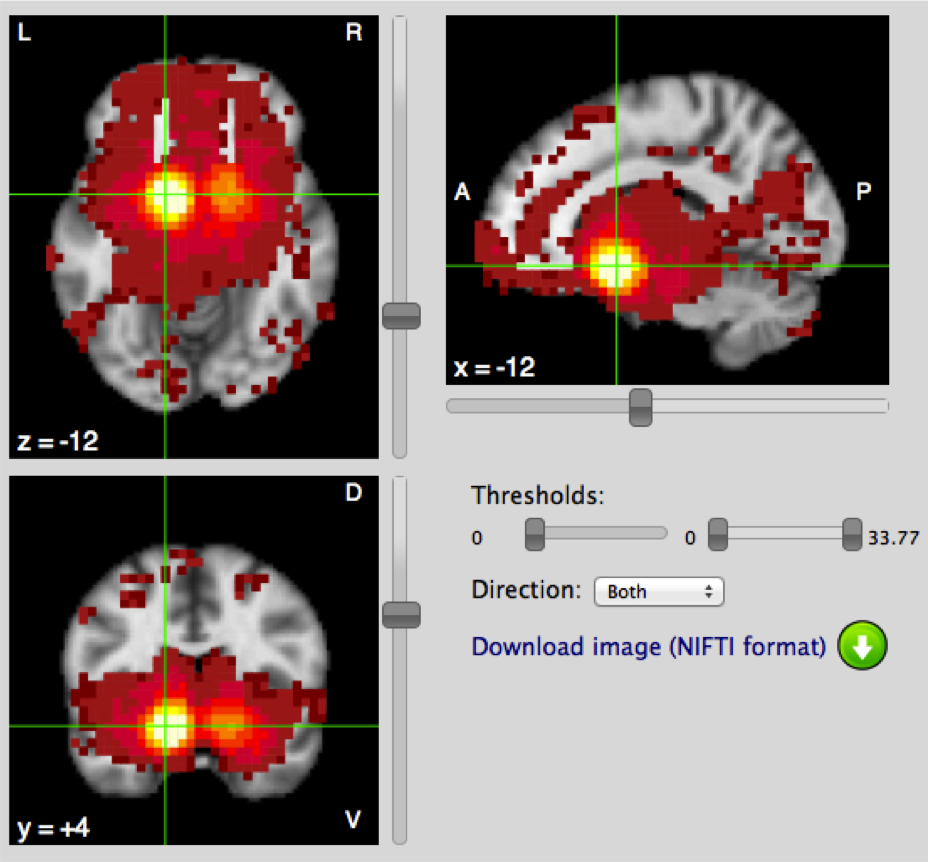Open the Direction dropdown showing Both

(658, 592)
